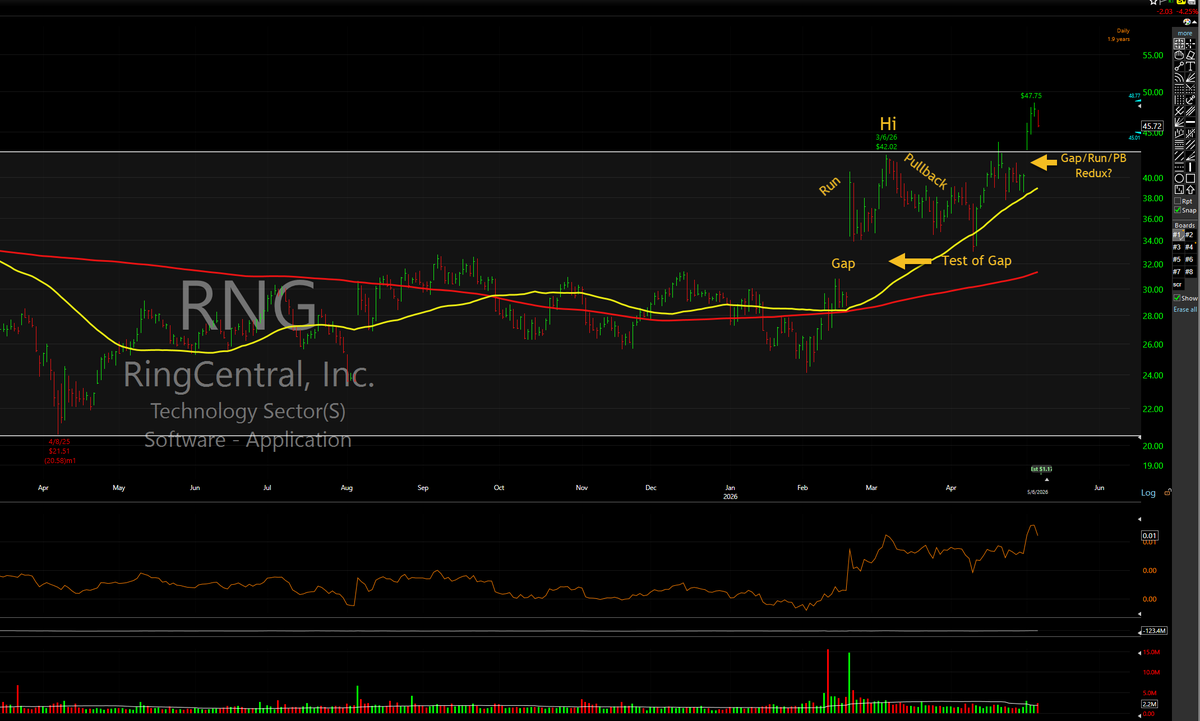Screen dimensions: 1200x721
Task: Click the star icon at top edge
Action: 1153,2
